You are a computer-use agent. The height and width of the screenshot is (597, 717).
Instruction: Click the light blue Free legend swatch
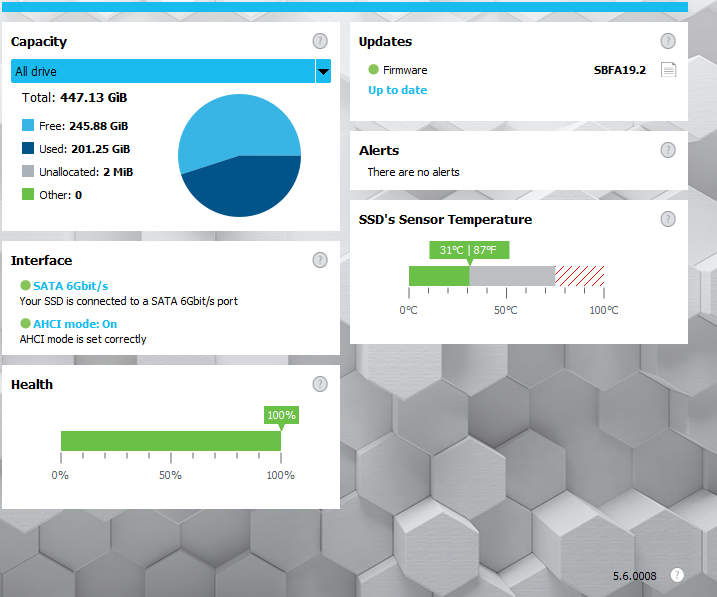pos(28,125)
